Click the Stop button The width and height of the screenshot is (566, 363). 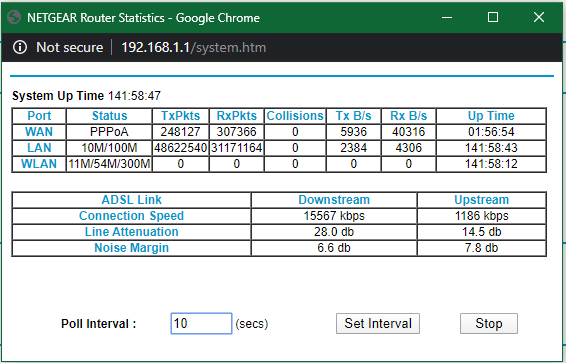(x=489, y=323)
